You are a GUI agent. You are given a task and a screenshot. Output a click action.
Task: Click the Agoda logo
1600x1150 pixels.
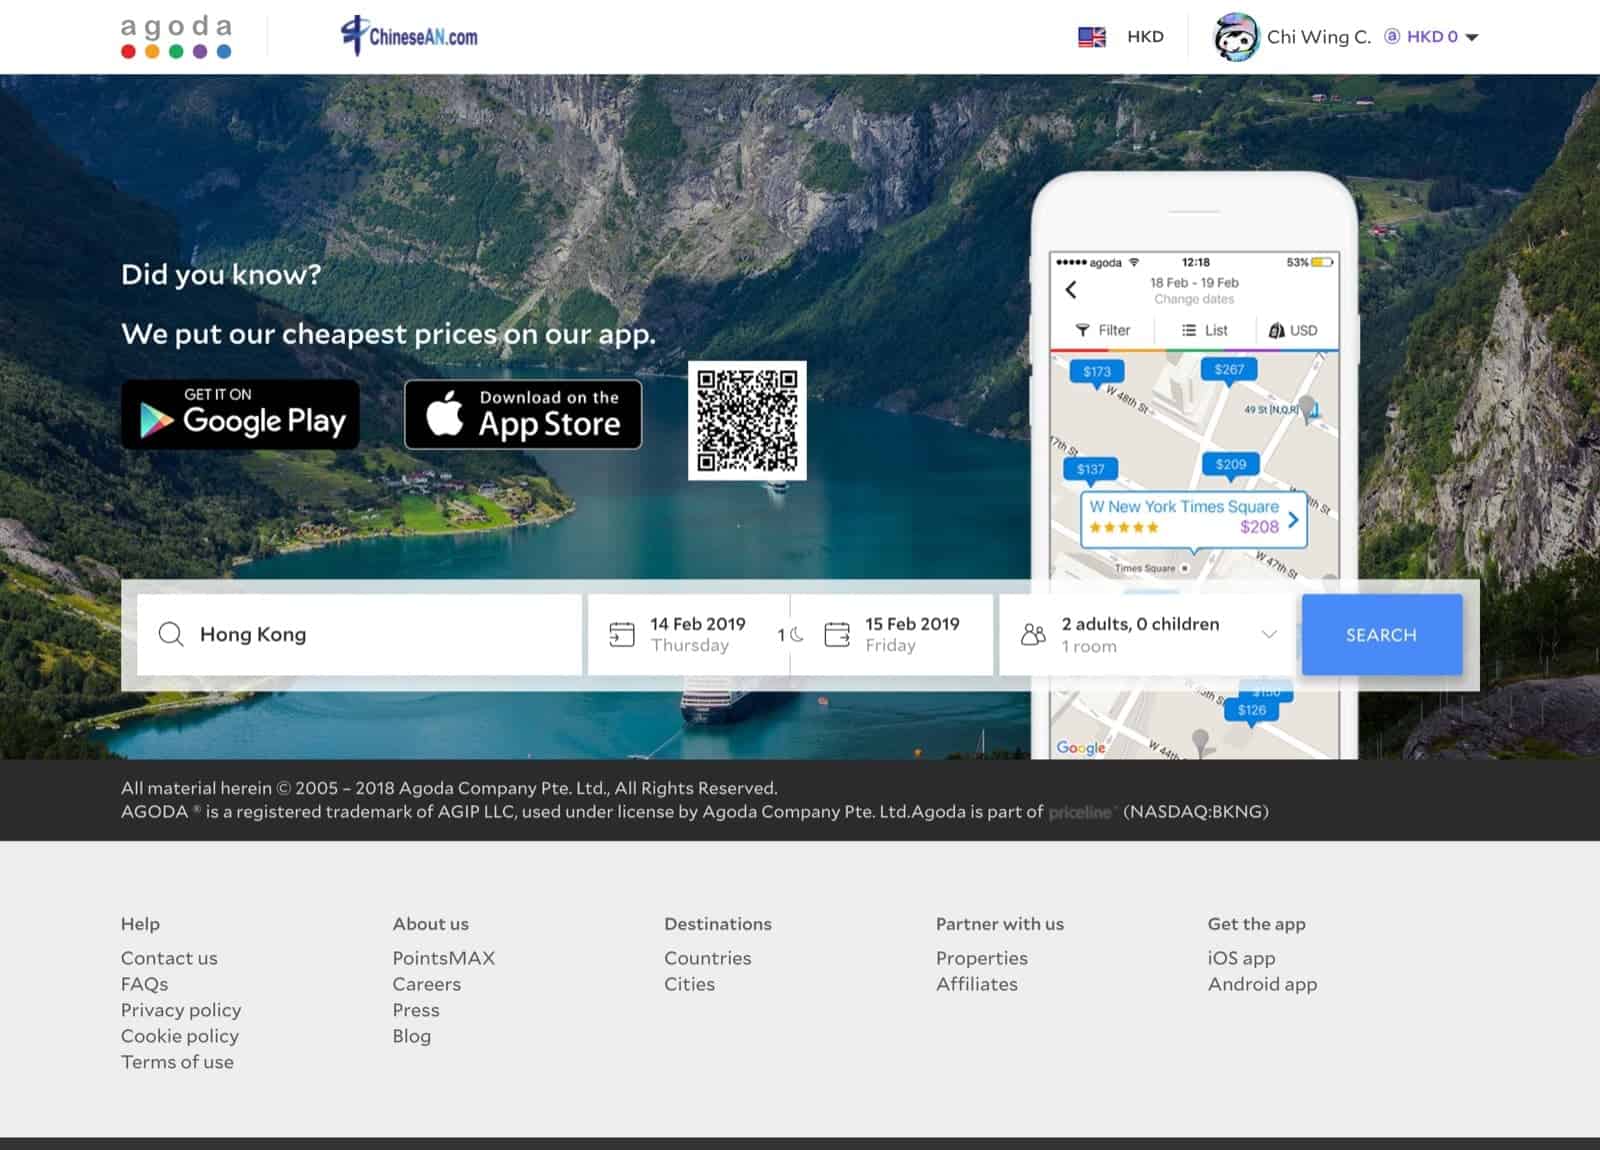pyautogui.click(x=176, y=37)
